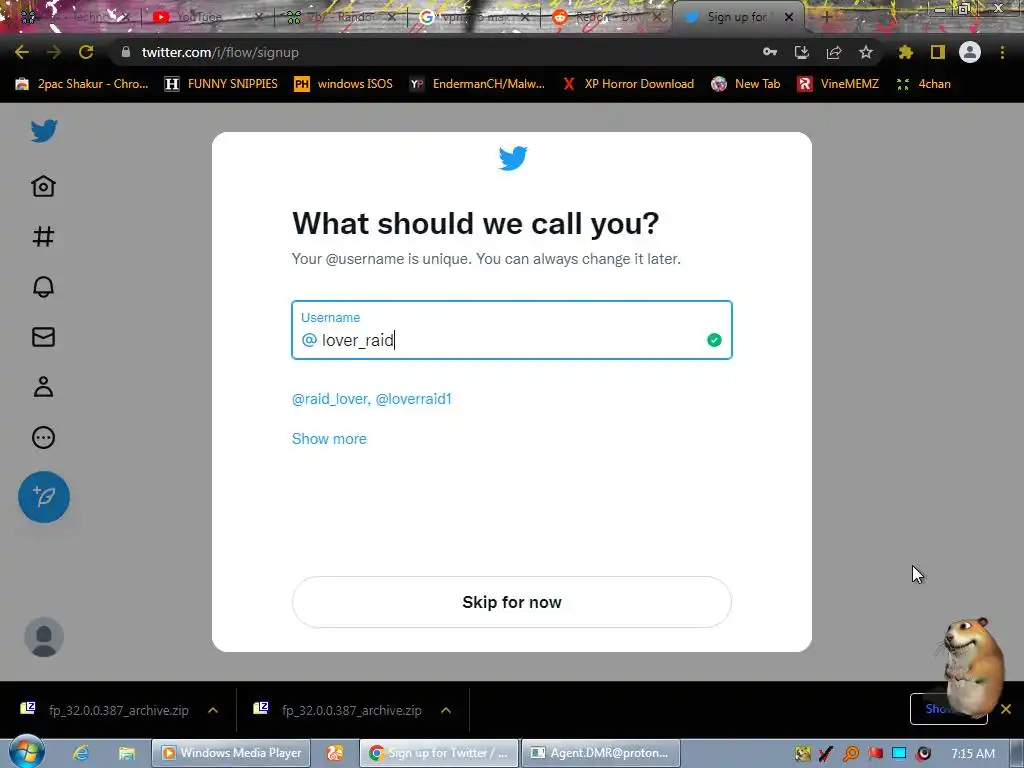Open New Tab bookmark
The image size is (1024, 768).
pos(746,84)
